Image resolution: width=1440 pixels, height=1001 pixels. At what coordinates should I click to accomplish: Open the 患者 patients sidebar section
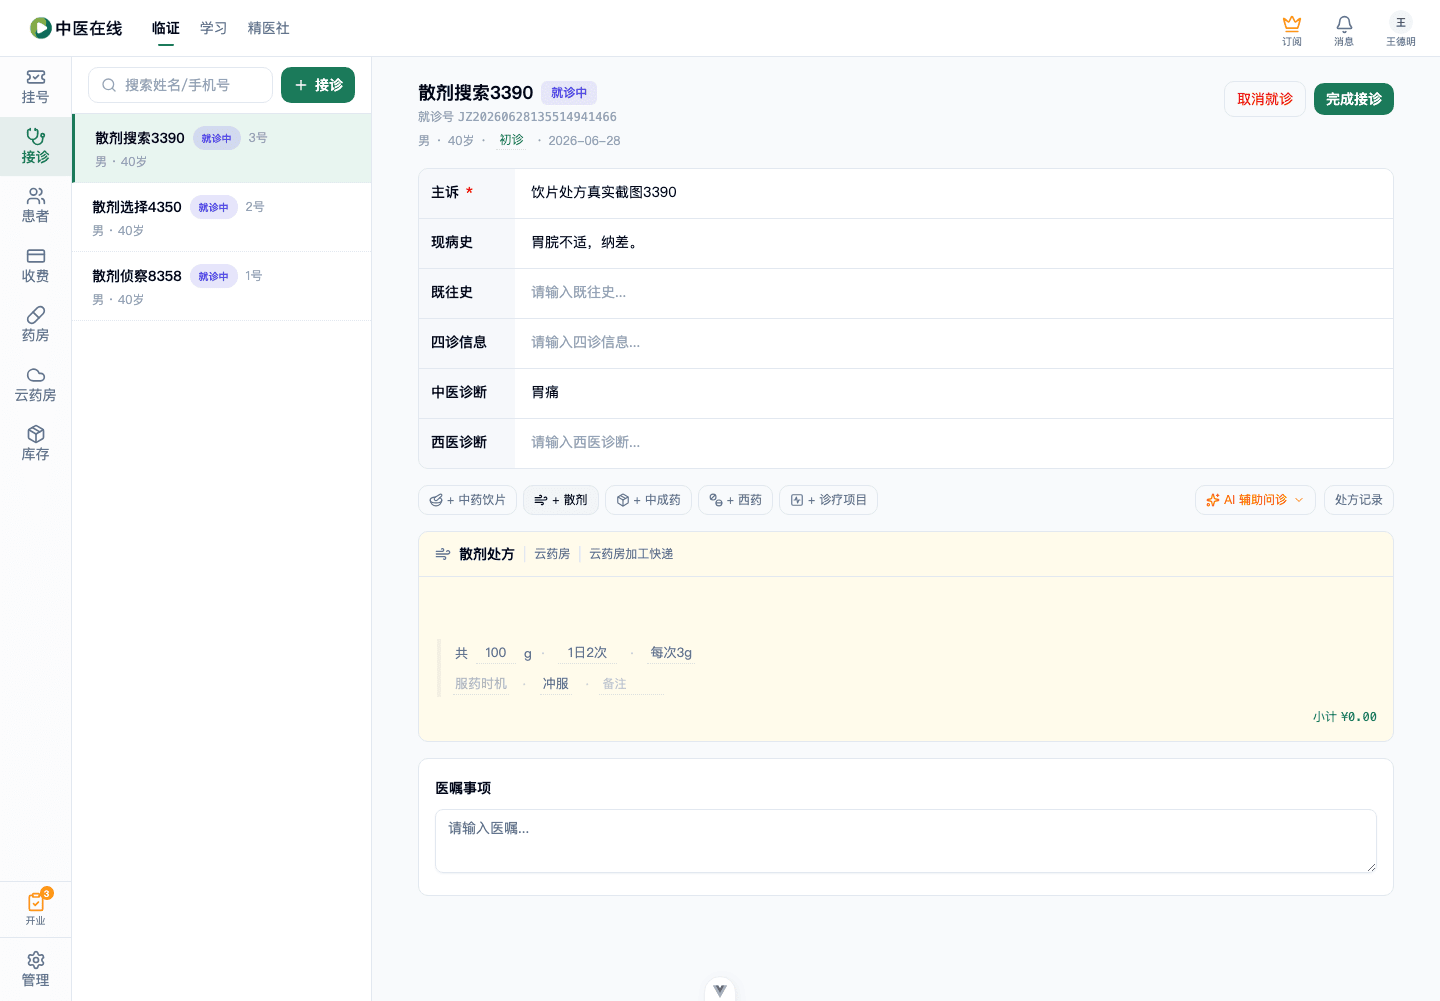tap(35, 206)
